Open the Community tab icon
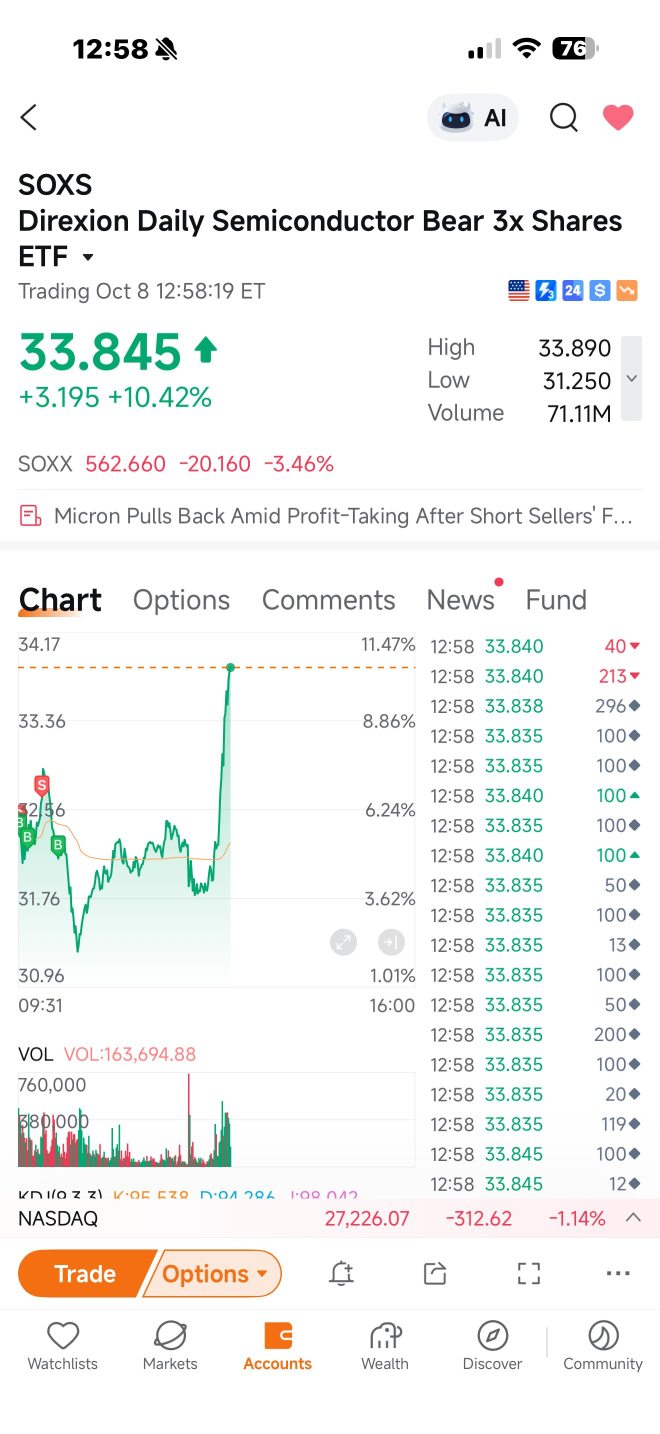Screen dimensions: 660x1434 click(603, 1345)
